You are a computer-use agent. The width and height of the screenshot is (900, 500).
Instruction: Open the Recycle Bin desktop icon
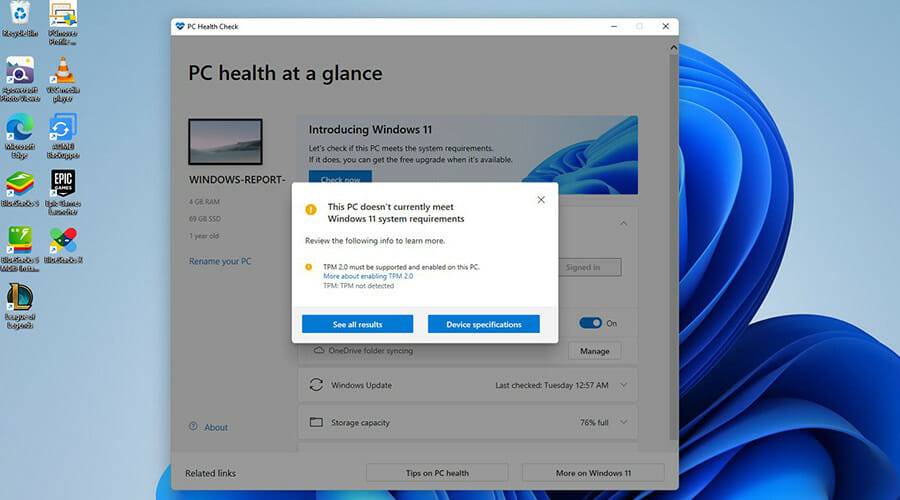click(20, 19)
